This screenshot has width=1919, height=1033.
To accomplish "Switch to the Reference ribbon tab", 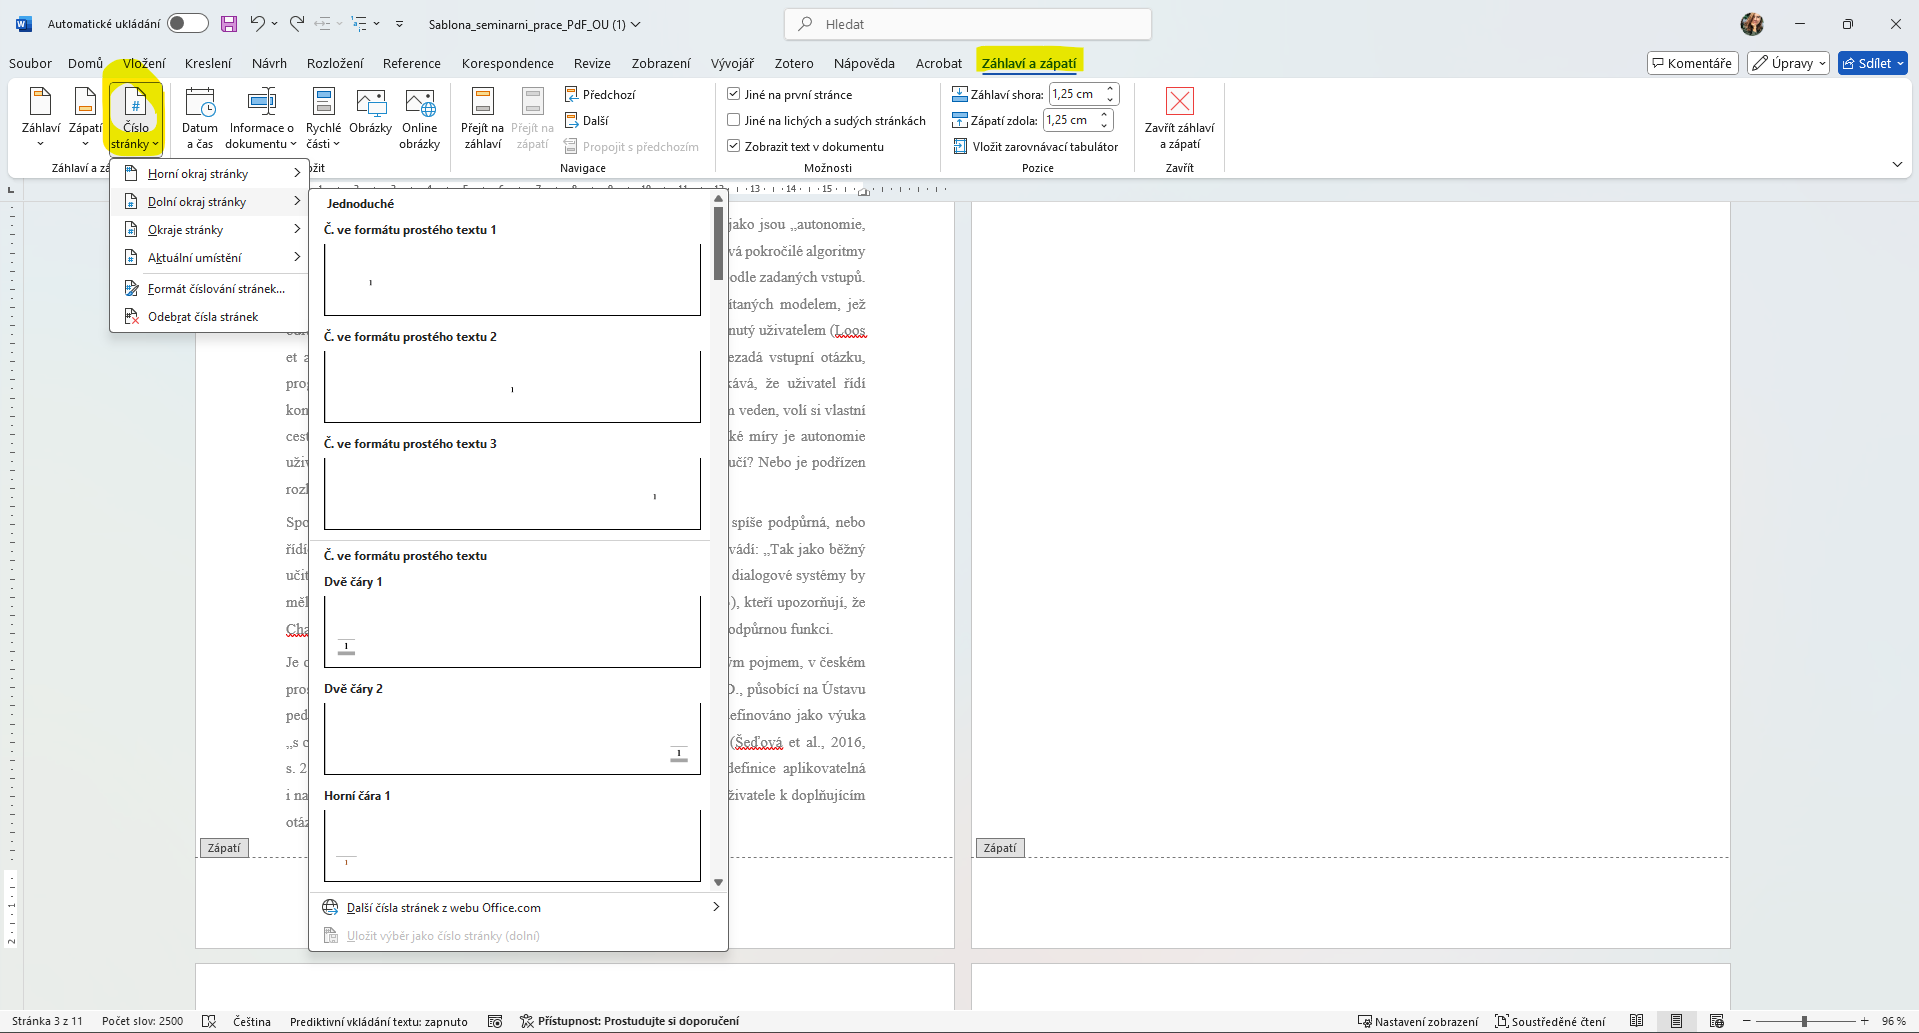I will click(411, 63).
